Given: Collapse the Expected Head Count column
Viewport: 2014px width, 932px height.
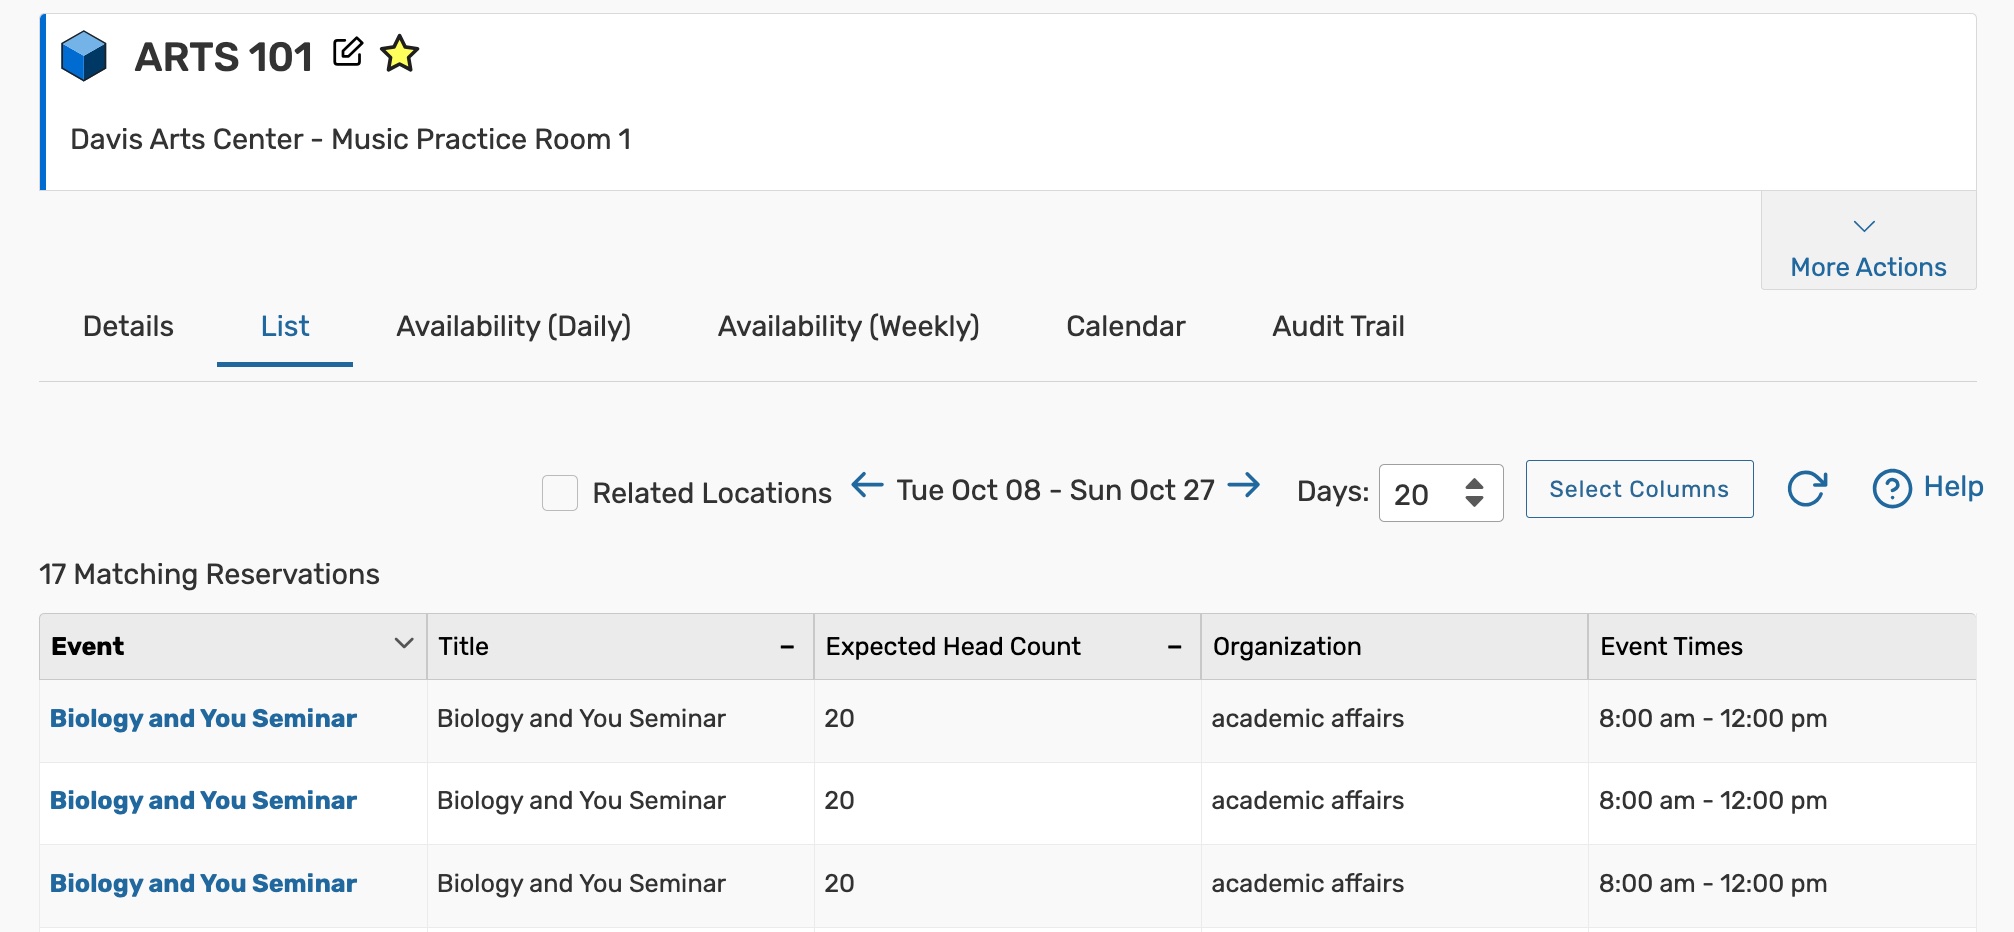Looking at the screenshot, I should (x=1174, y=648).
